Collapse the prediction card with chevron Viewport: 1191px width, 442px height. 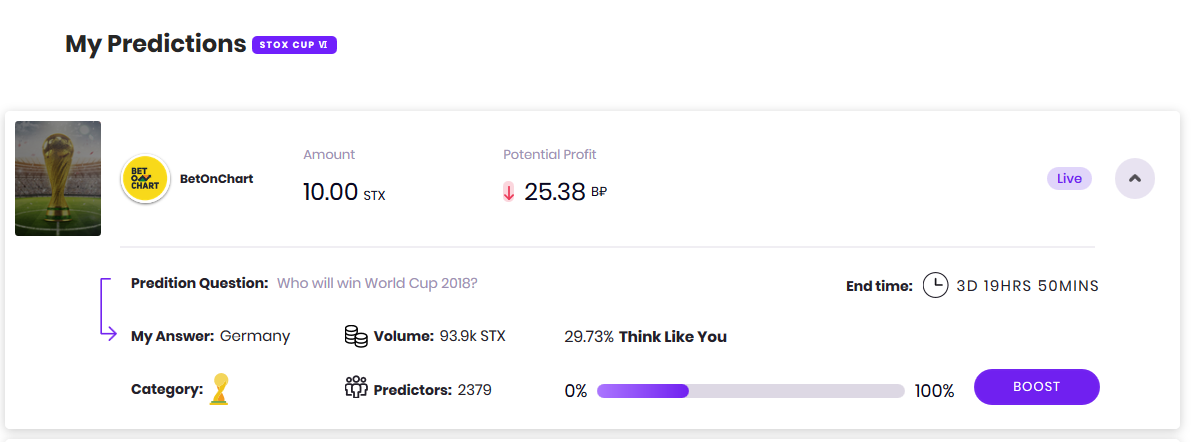(x=1134, y=179)
